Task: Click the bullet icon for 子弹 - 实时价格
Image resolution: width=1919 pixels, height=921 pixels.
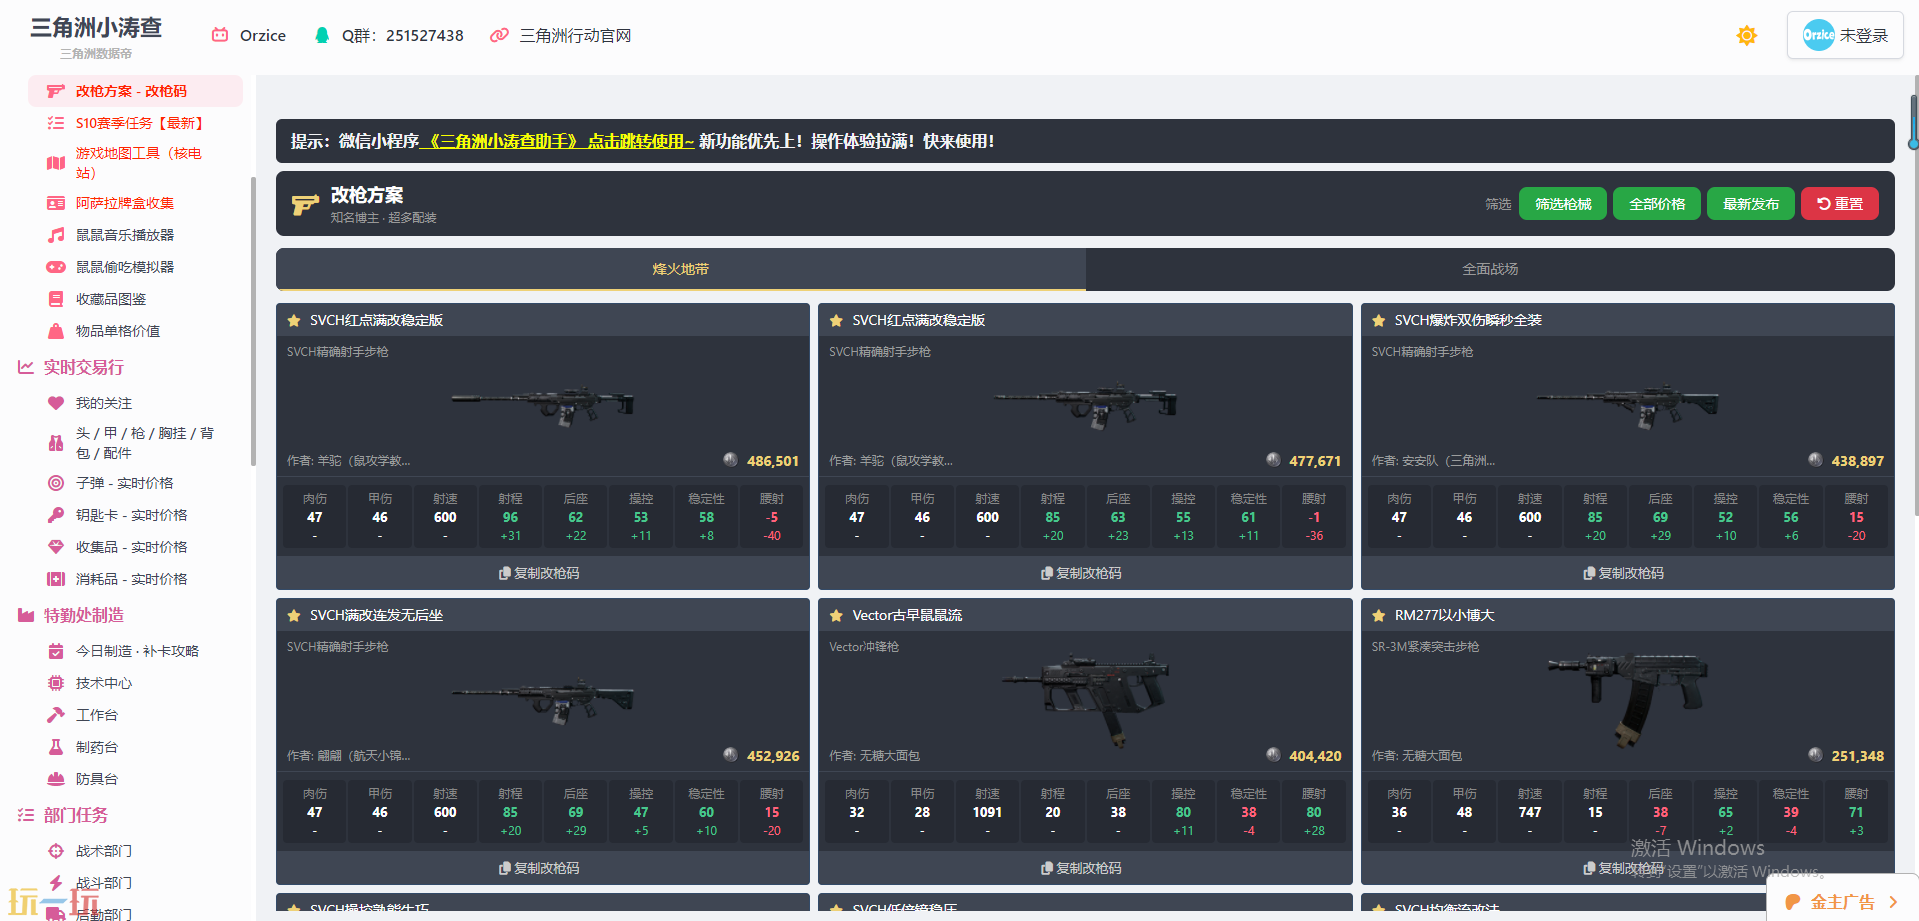Action: 56,483
